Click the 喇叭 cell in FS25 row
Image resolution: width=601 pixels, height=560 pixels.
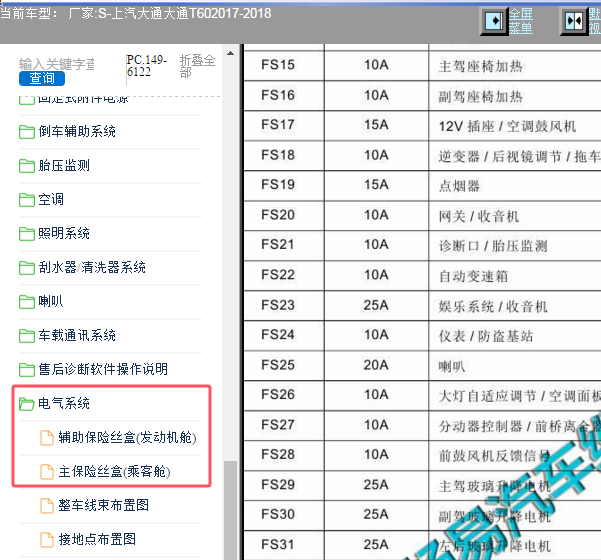coord(515,366)
